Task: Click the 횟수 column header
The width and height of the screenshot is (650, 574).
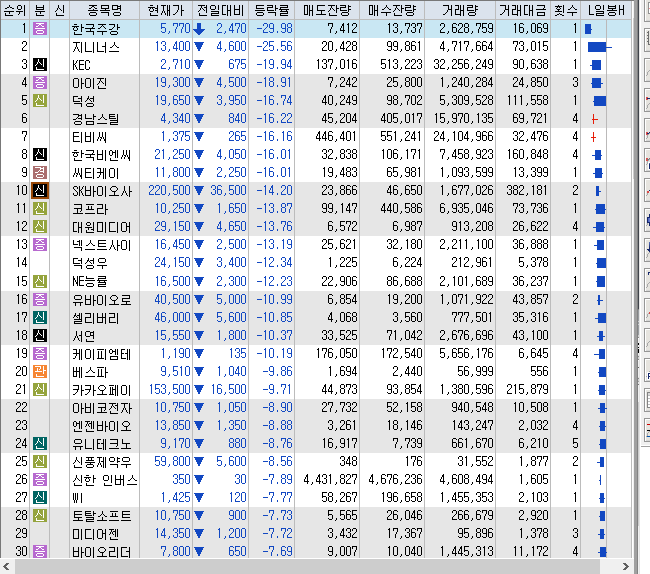Action: click(565, 10)
